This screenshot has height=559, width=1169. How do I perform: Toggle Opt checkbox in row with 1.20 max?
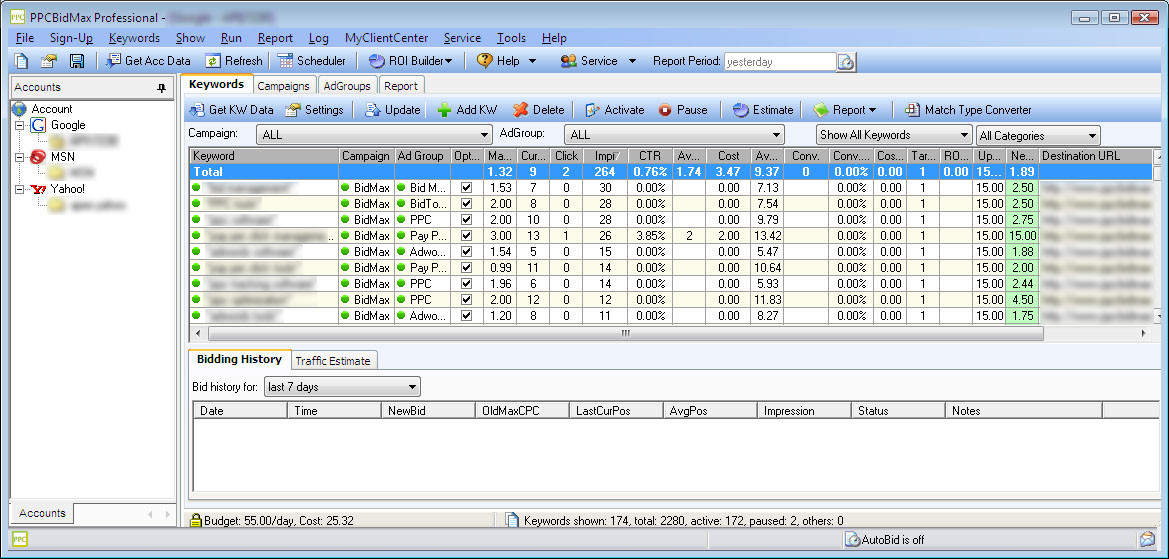coord(467,315)
